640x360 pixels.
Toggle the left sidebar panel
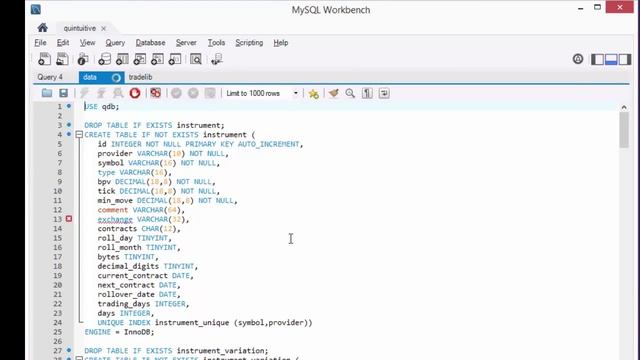pyautogui.click(x=597, y=59)
